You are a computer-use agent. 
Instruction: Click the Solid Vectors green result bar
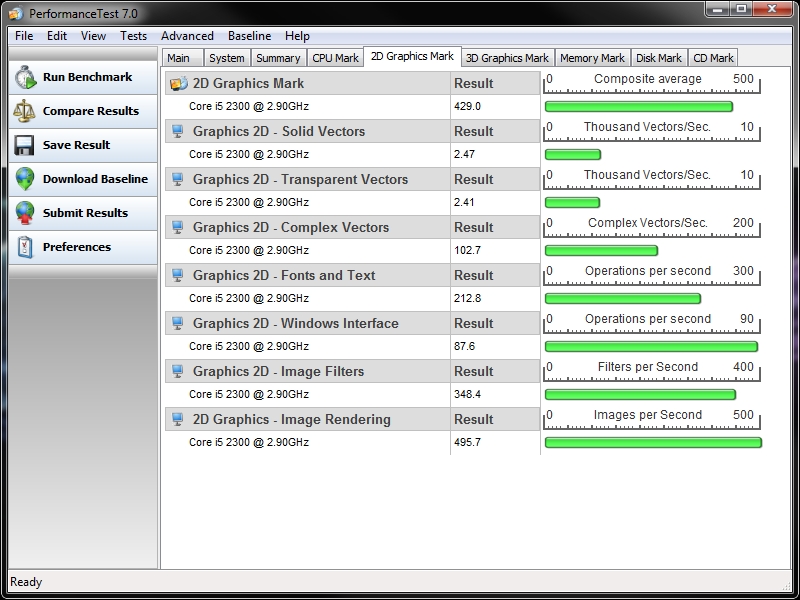click(573, 155)
